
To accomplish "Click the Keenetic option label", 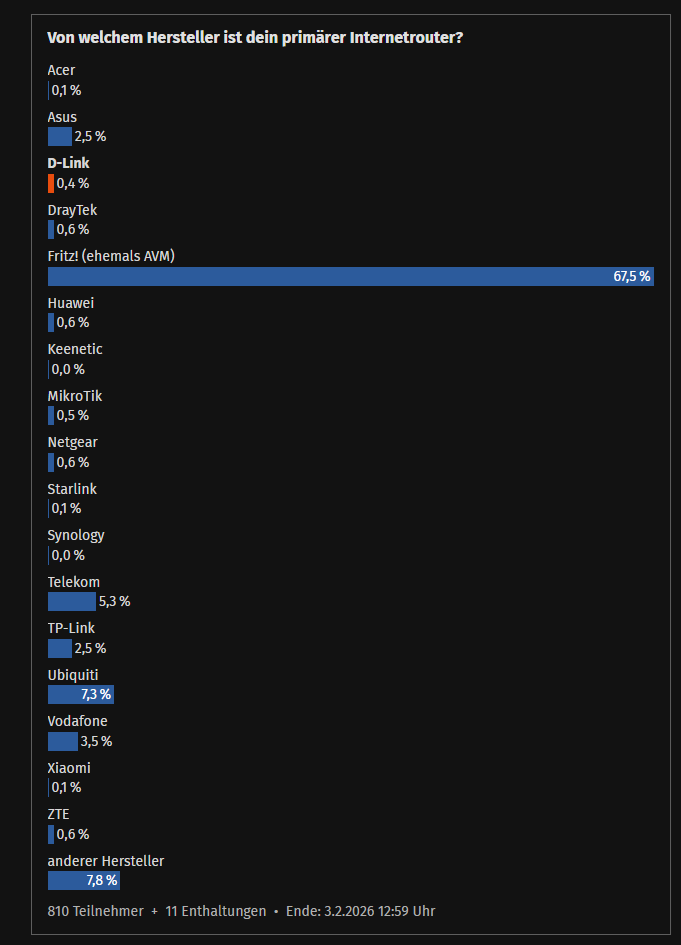I will pyautogui.click(x=75, y=350).
